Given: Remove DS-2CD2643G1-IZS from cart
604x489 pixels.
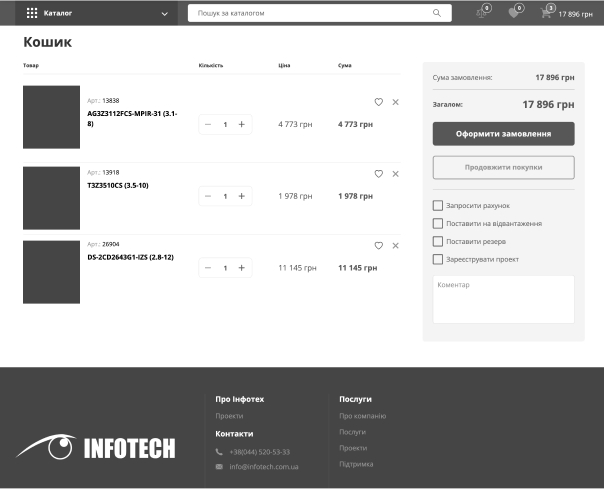Looking at the screenshot, I should 395,246.
